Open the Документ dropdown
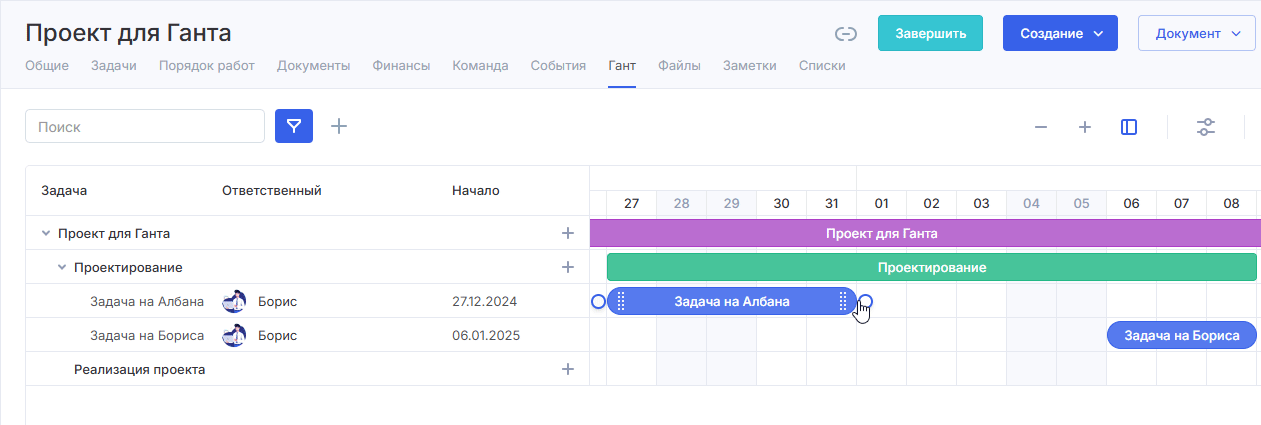 [x=1197, y=33]
